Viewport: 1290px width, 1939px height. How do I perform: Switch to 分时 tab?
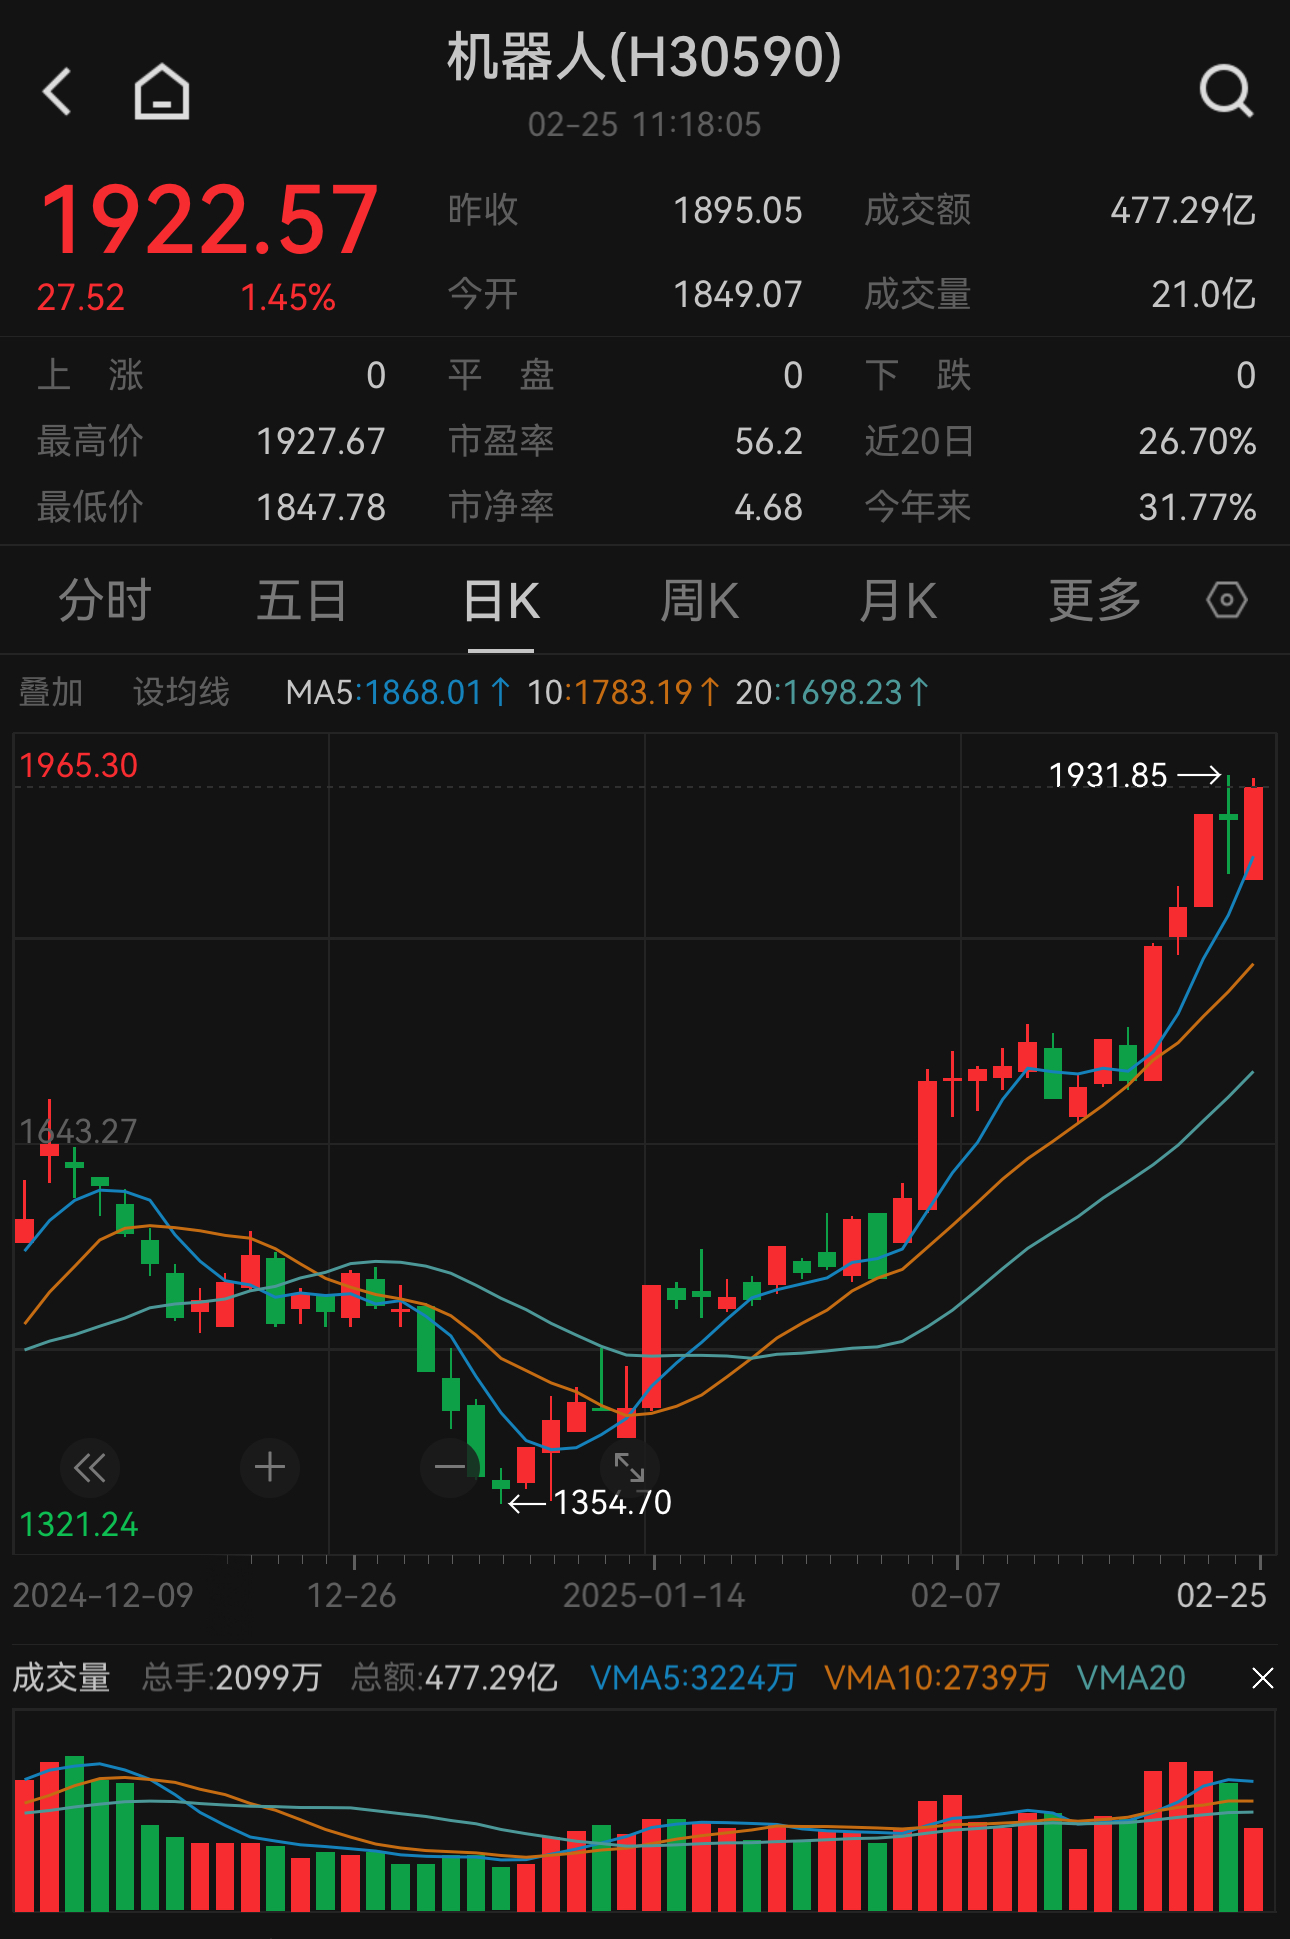105,601
